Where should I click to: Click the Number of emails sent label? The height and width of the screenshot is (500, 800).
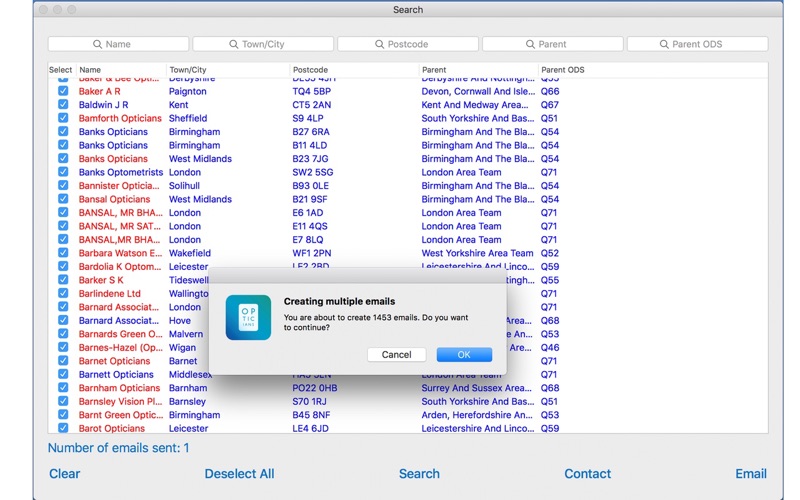tap(118, 448)
